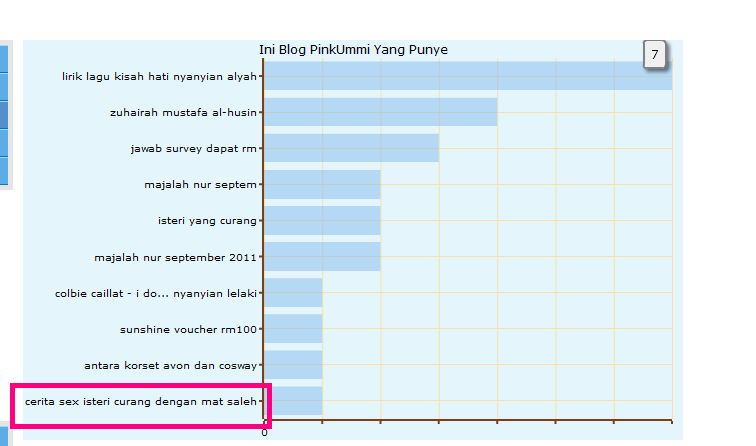Click the bar for majalah nur september 2011
The width and height of the screenshot is (756, 446).
[322, 257]
